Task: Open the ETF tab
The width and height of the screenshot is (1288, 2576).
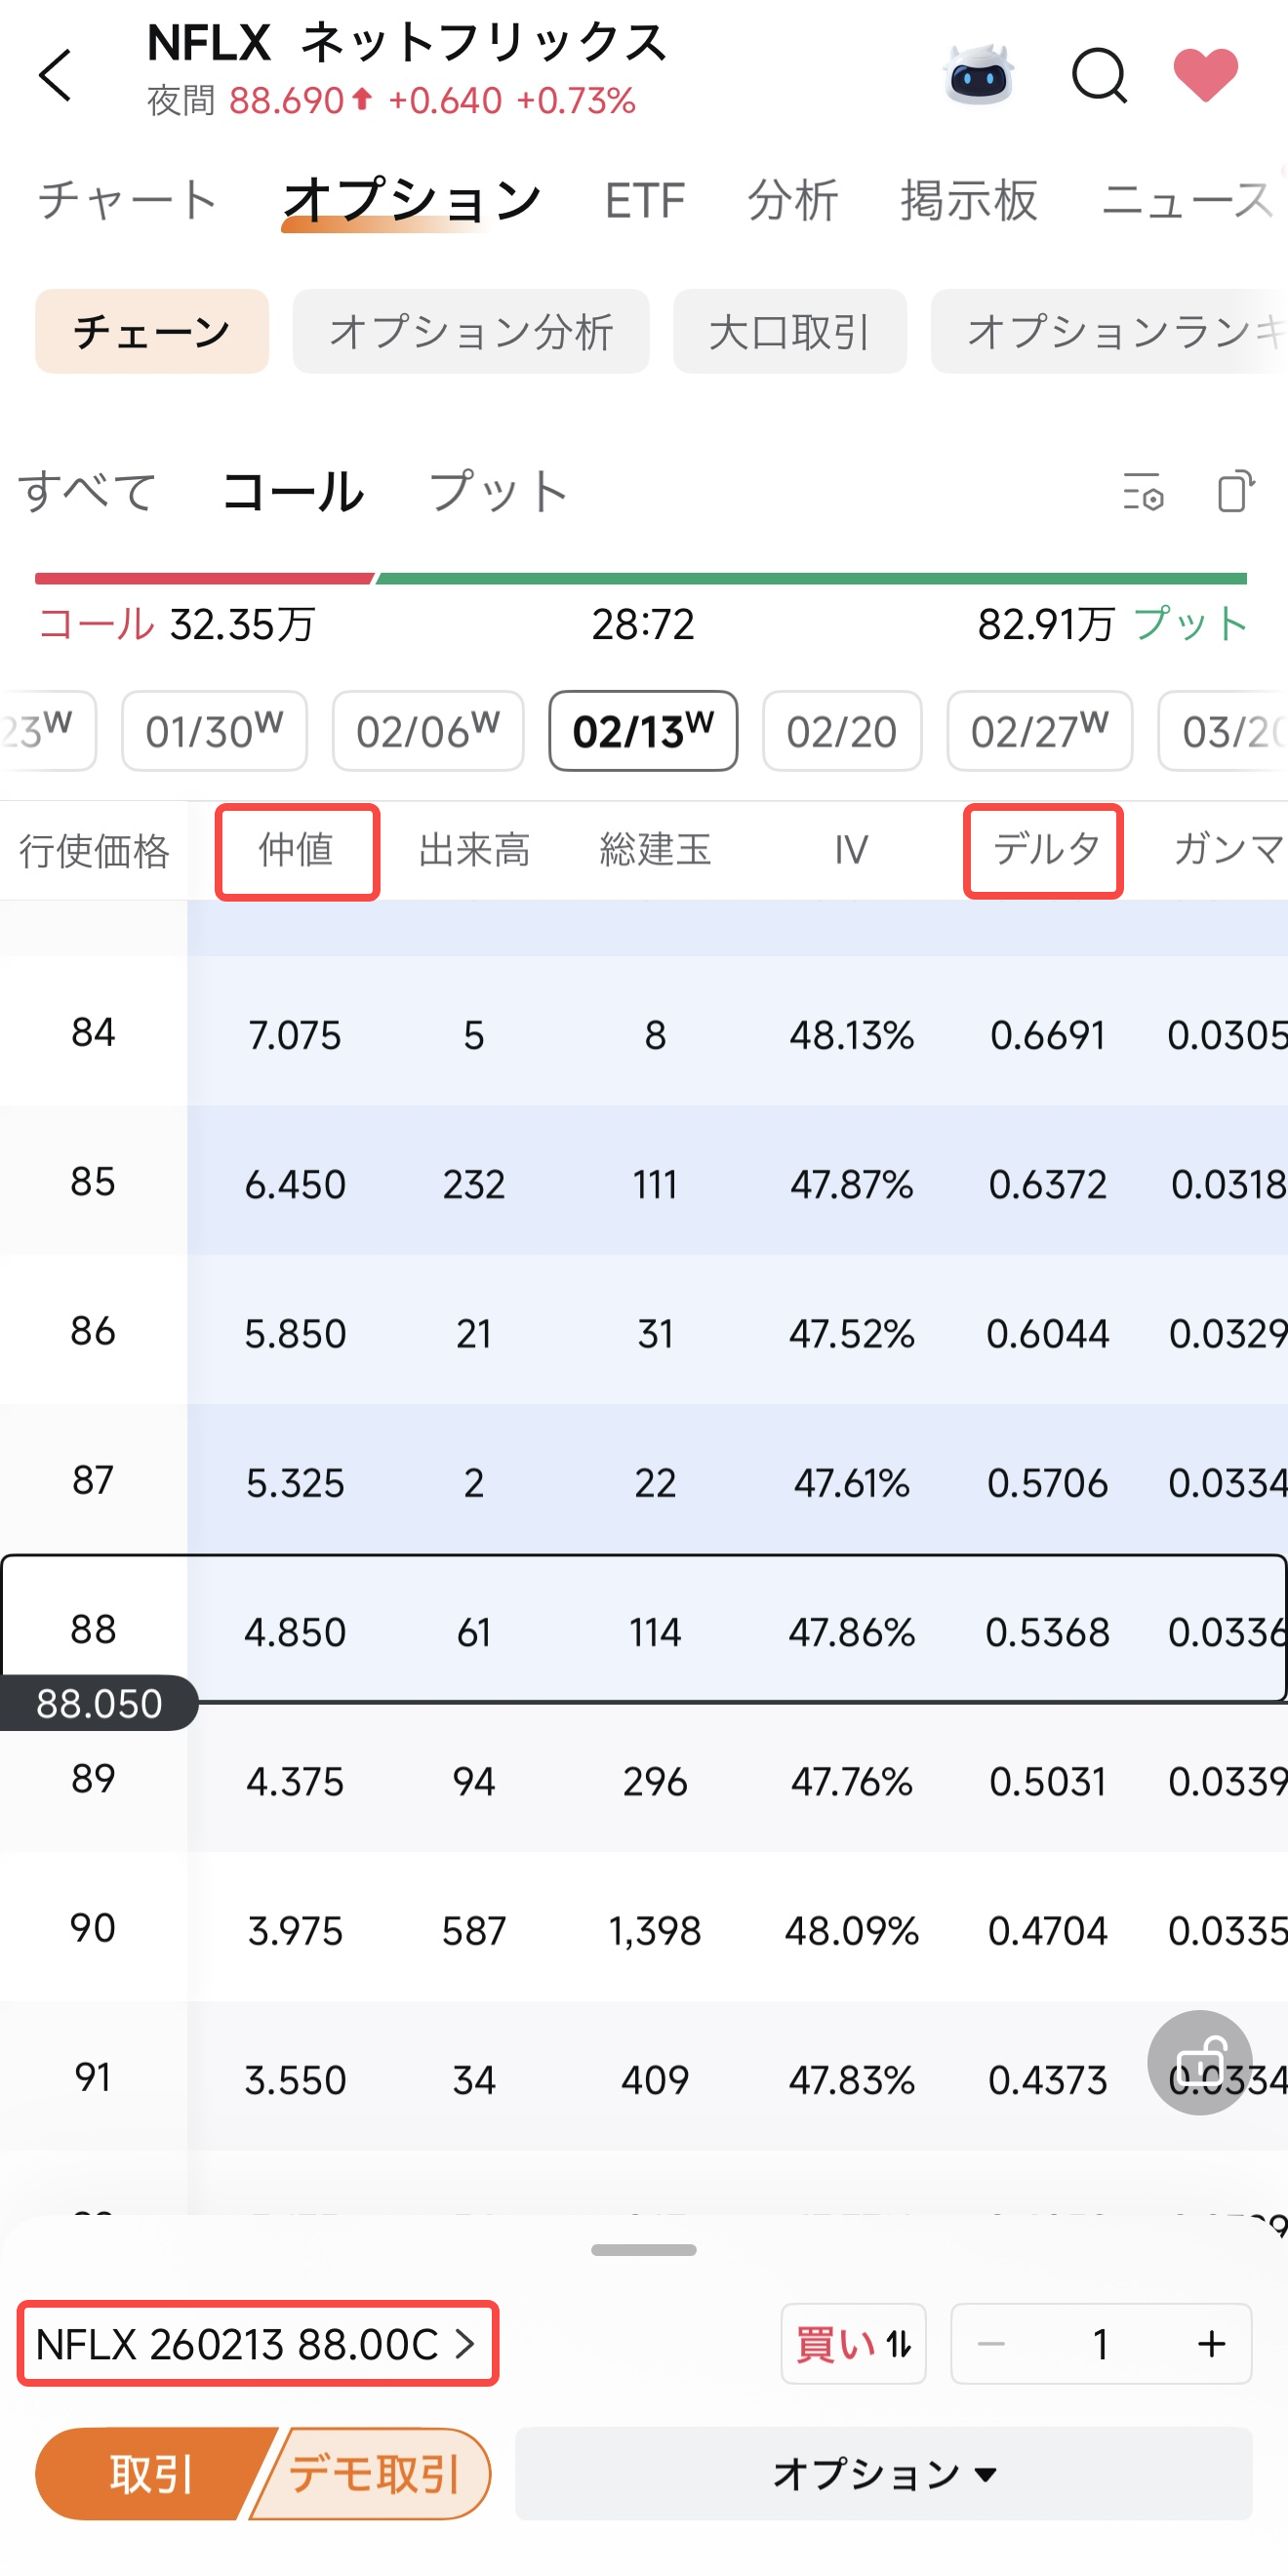Action: tap(644, 200)
